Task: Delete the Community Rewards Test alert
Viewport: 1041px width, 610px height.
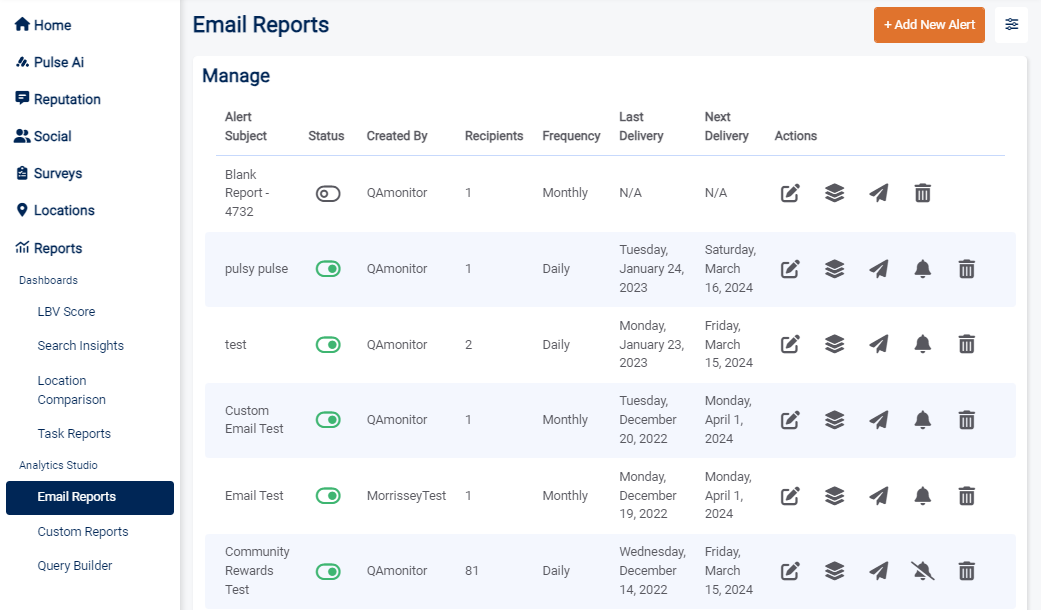Action: point(966,570)
